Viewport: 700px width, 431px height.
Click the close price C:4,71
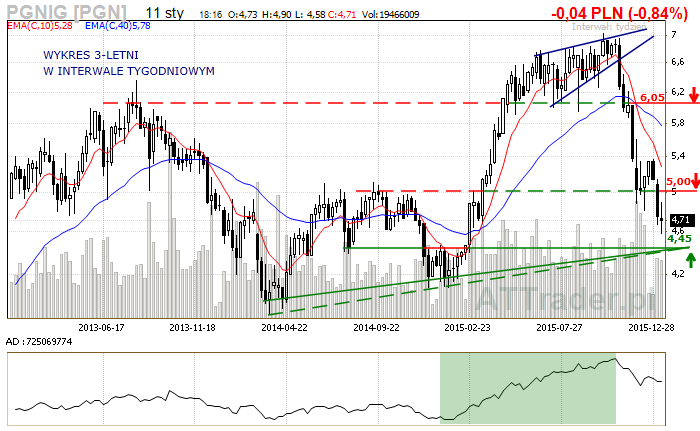[342, 15]
